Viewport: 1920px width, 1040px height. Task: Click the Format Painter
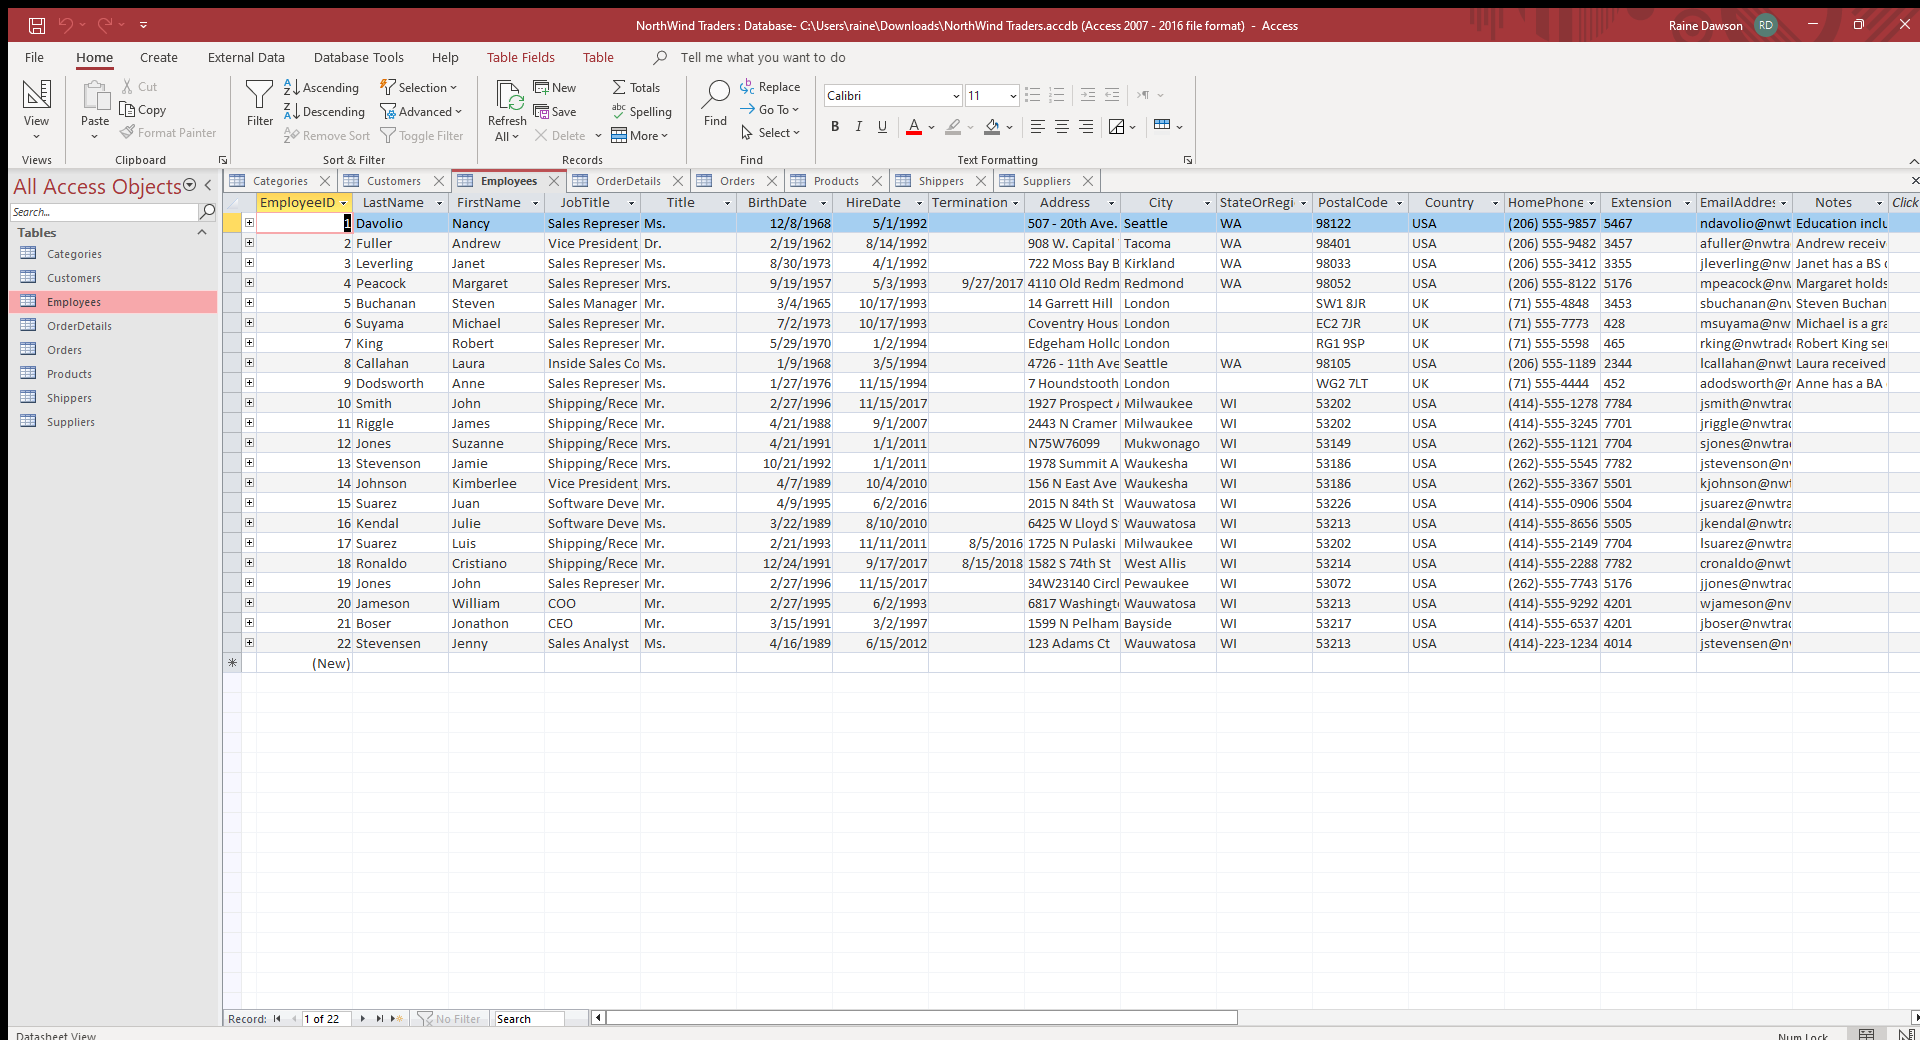pos(167,132)
